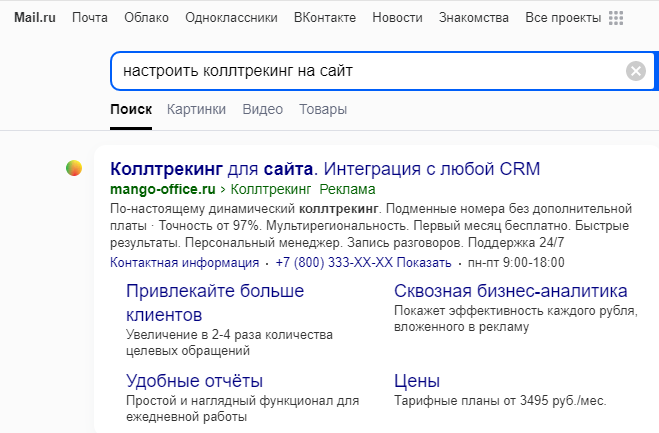
Task: Open Знакомства from the top bar
Action: [474, 18]
